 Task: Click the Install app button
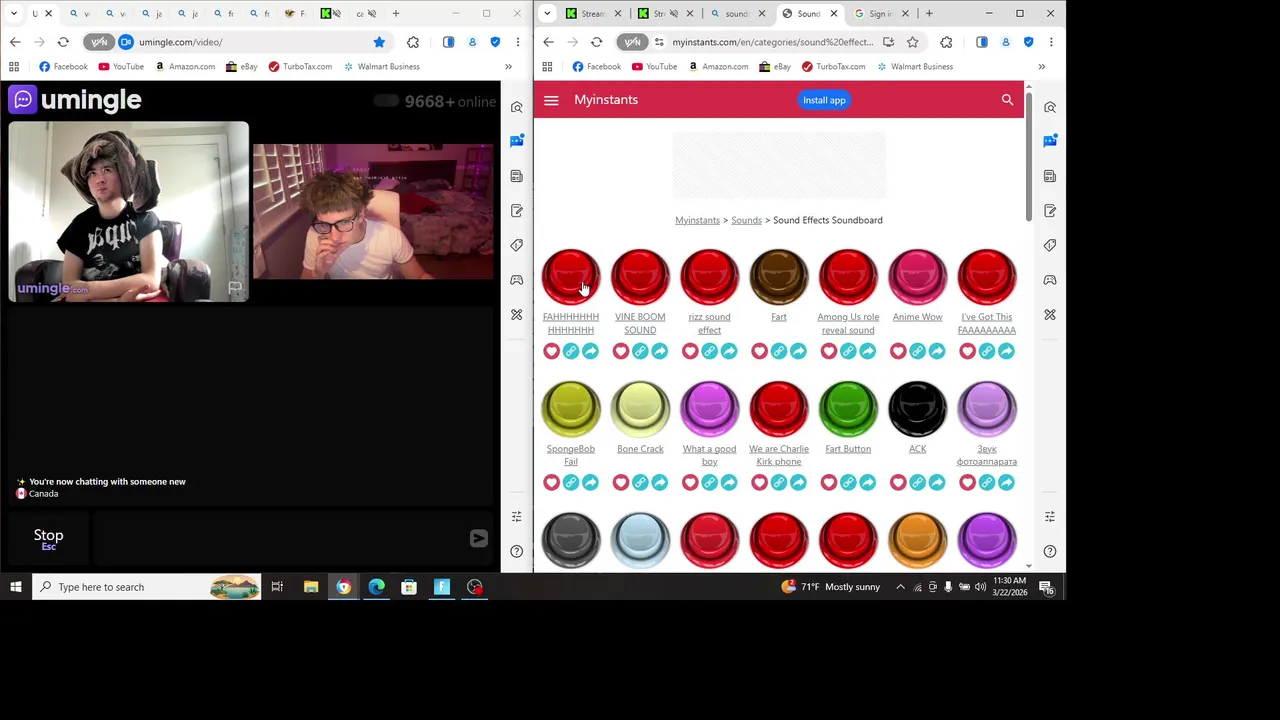pyautogui.click(x=824, y=100)
